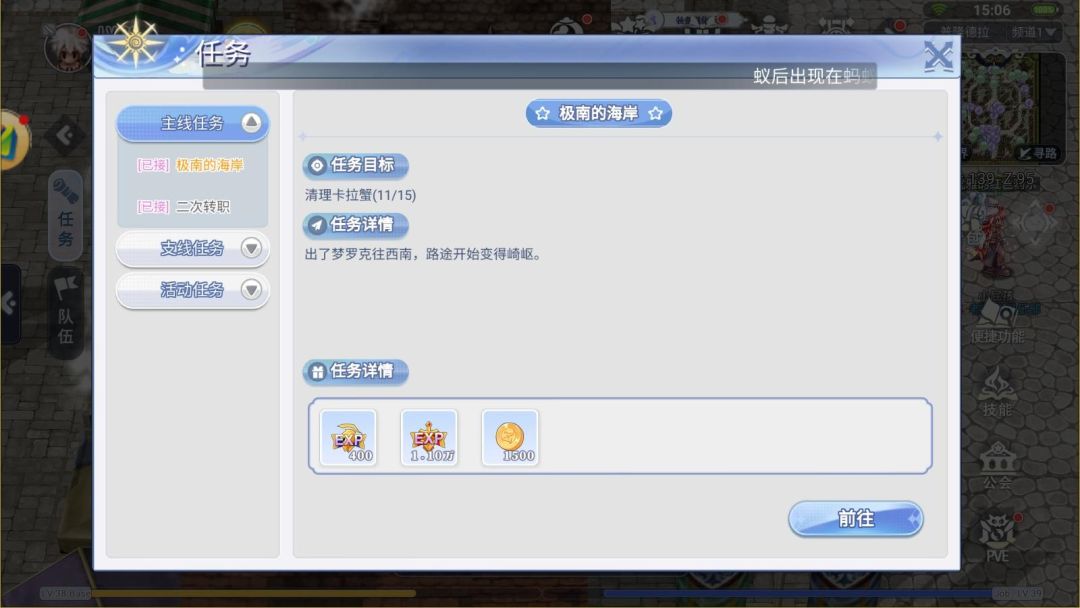
Task: Click the 支线任务 category header
Action: [192, 248]
